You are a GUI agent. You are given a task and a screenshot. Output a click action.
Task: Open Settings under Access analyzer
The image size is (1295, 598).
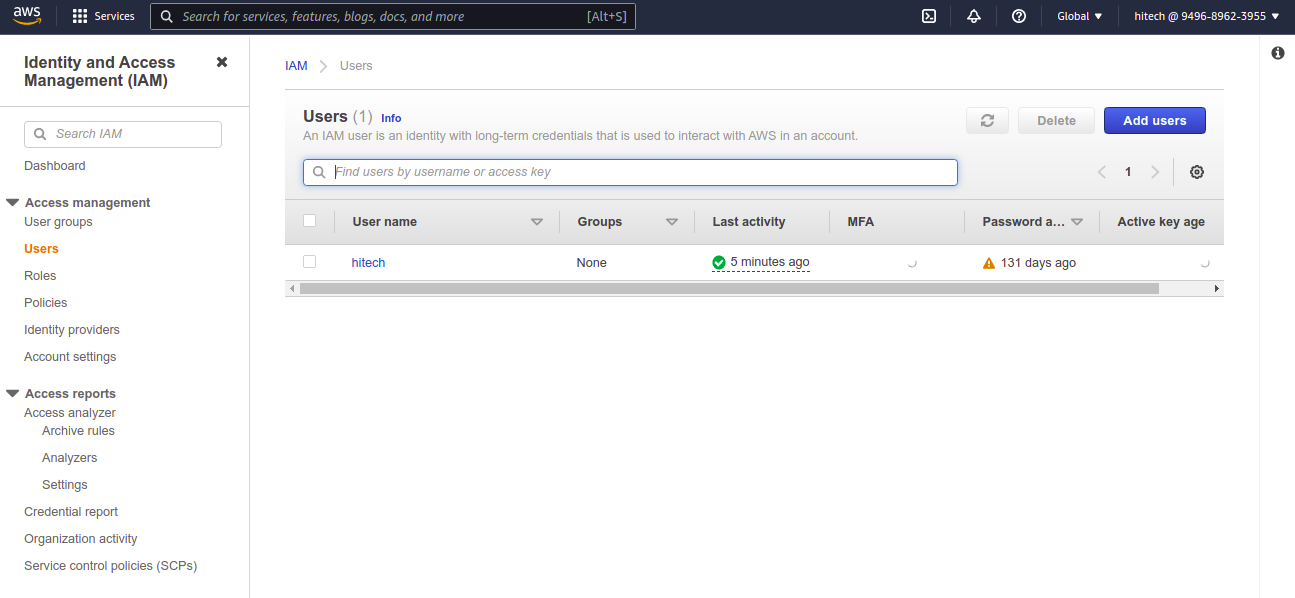pos(65,485)
